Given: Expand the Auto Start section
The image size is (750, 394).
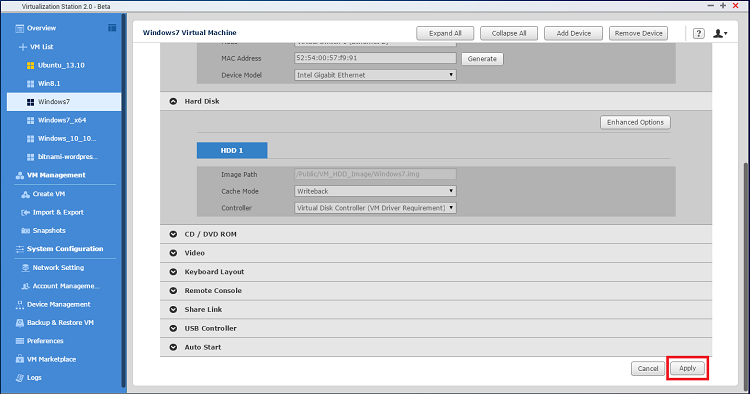Looking at the screenshot, I should point(173,347).
